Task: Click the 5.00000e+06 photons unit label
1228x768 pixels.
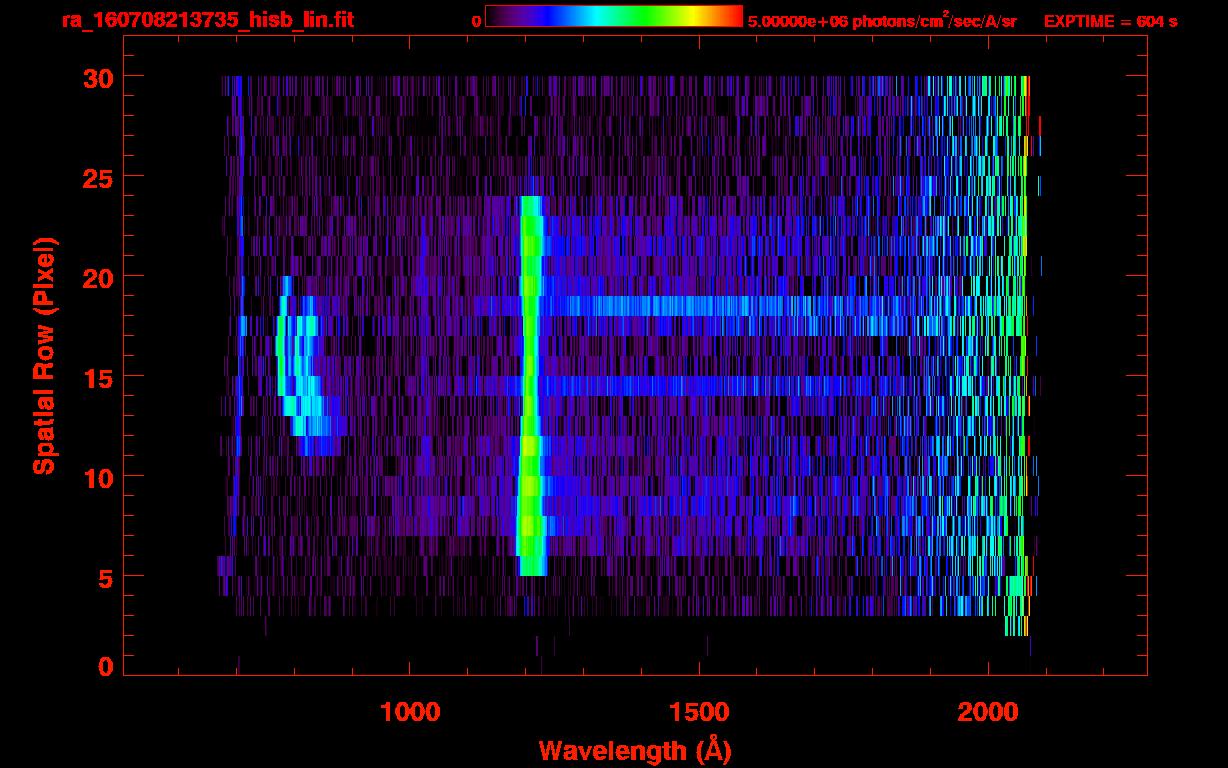Action: click(882, 21)
